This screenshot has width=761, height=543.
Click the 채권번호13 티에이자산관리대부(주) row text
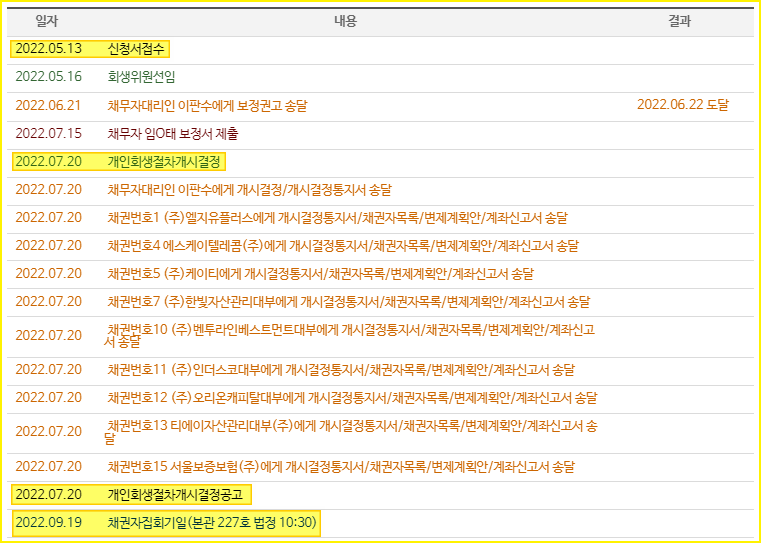point(350,432)
